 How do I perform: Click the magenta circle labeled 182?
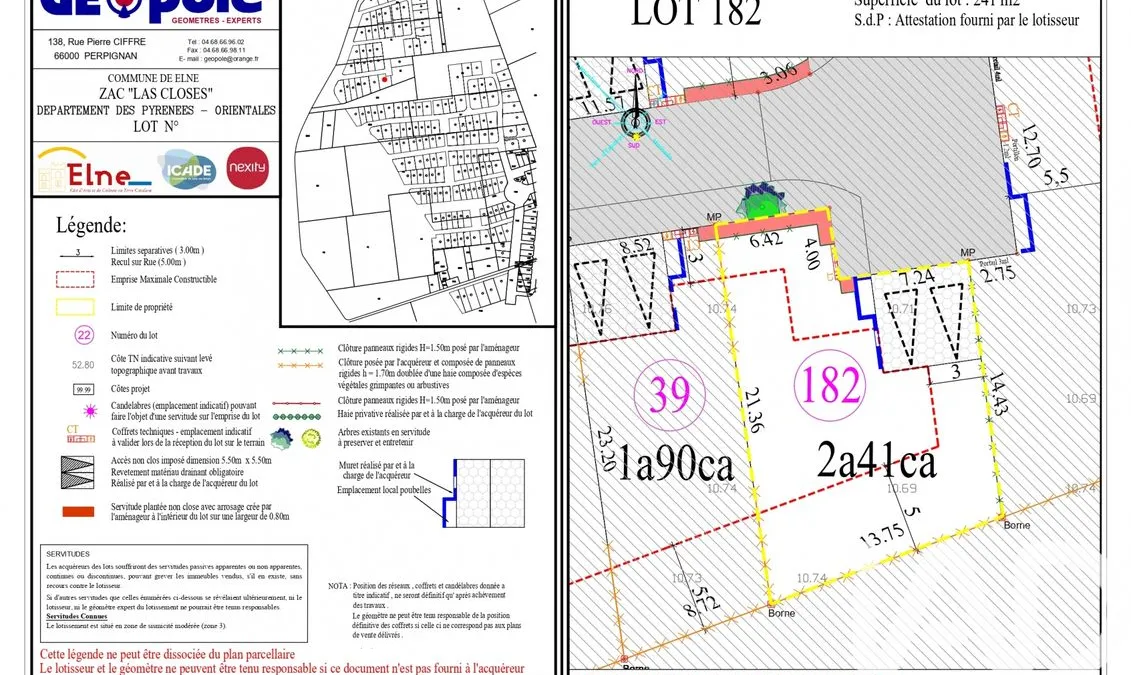pyautogui.click(x=829, y=384)
